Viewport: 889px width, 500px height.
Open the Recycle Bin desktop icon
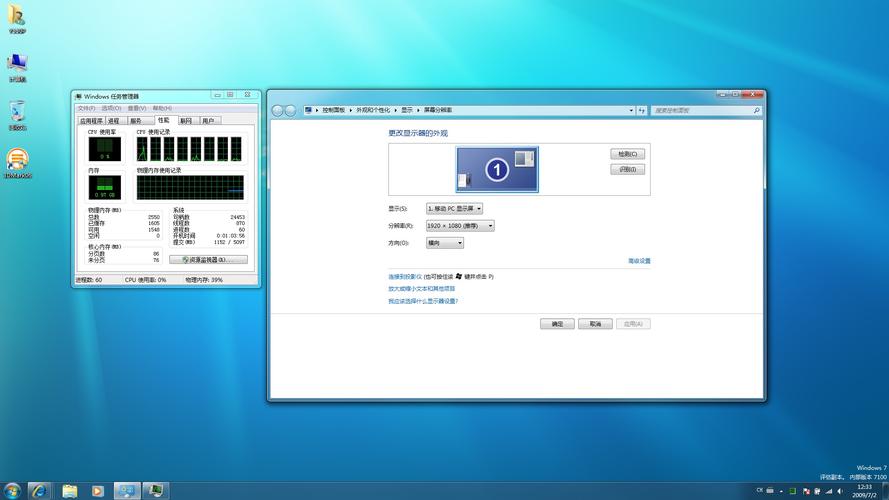(17, 112)
